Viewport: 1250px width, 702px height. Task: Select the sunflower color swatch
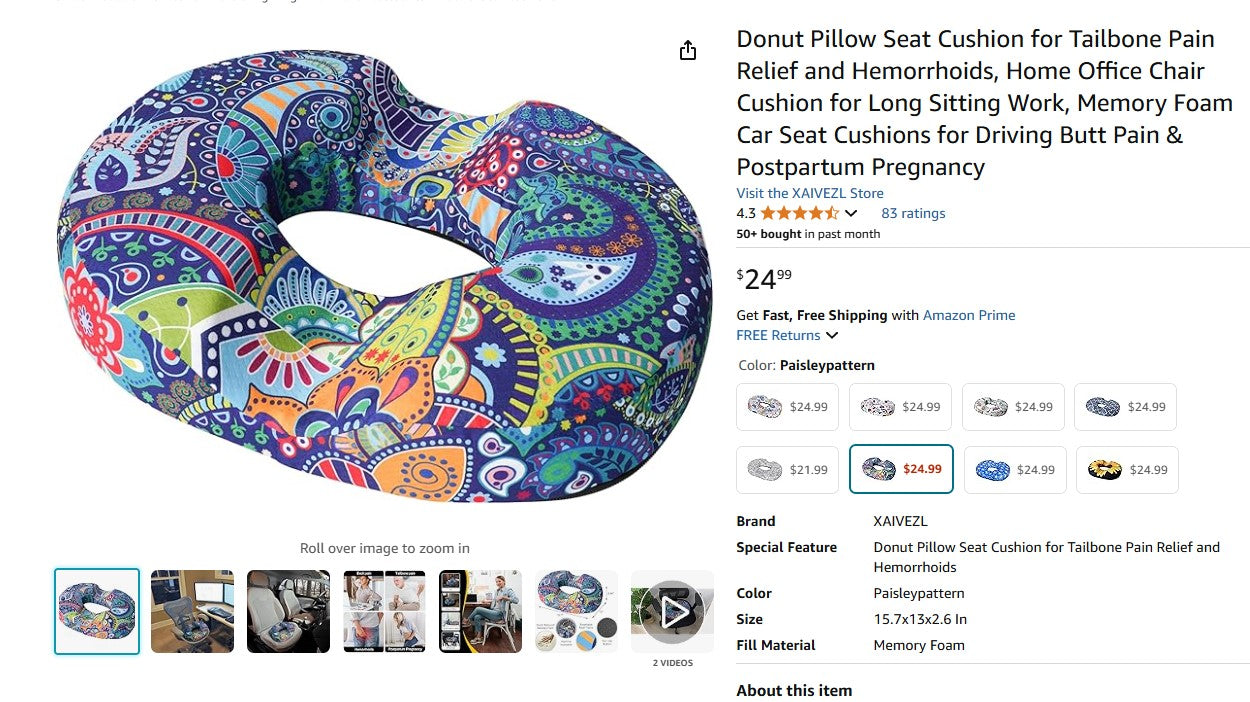coord(1127,469)
